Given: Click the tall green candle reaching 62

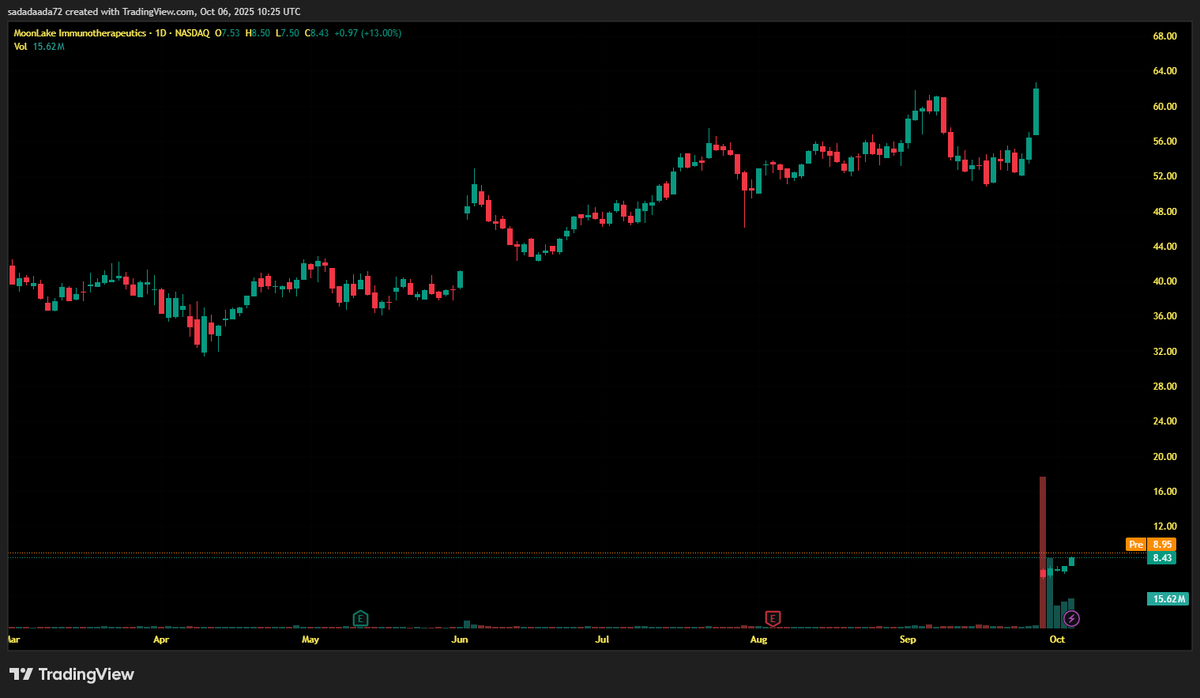Looking at the screenshot, I should [1036, 110].
